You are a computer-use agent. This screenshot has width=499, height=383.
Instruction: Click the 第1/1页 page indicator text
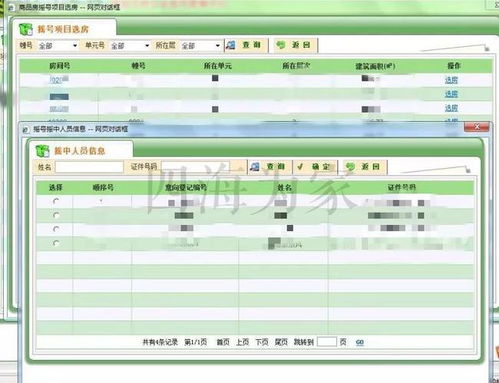tap(196, 342)
